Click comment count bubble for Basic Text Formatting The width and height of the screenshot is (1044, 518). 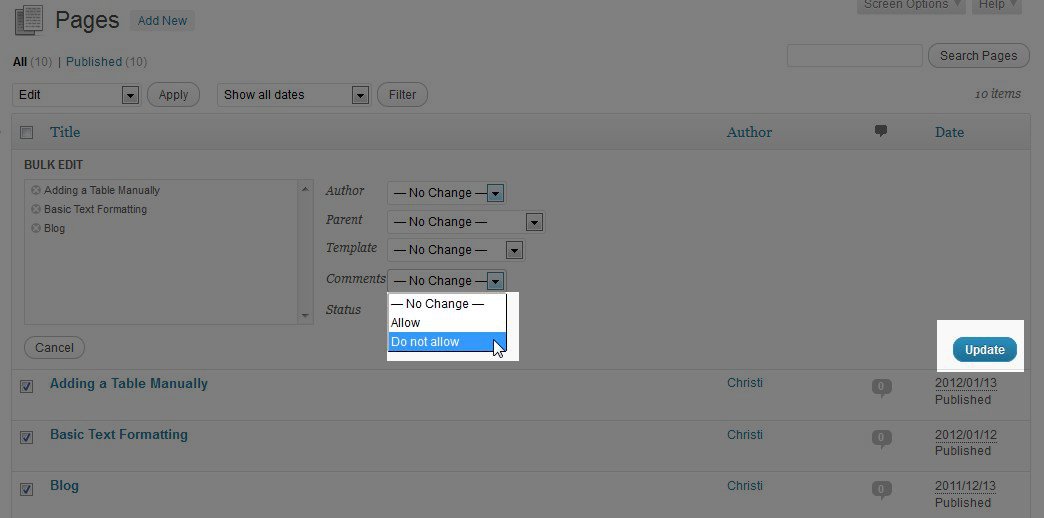[881, 437]
